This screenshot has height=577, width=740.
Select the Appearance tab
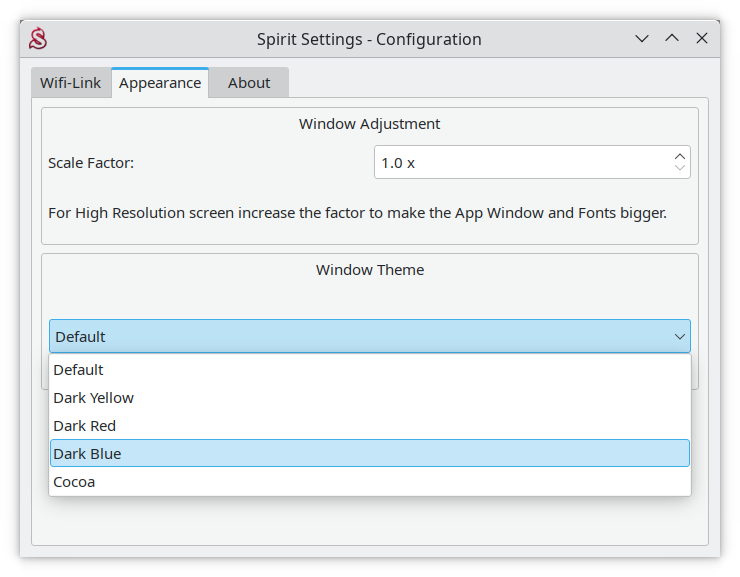[160, 83]
